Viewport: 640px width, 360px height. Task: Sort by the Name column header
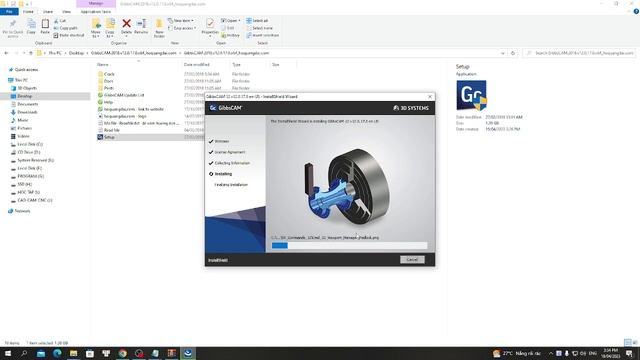point(103,64)
